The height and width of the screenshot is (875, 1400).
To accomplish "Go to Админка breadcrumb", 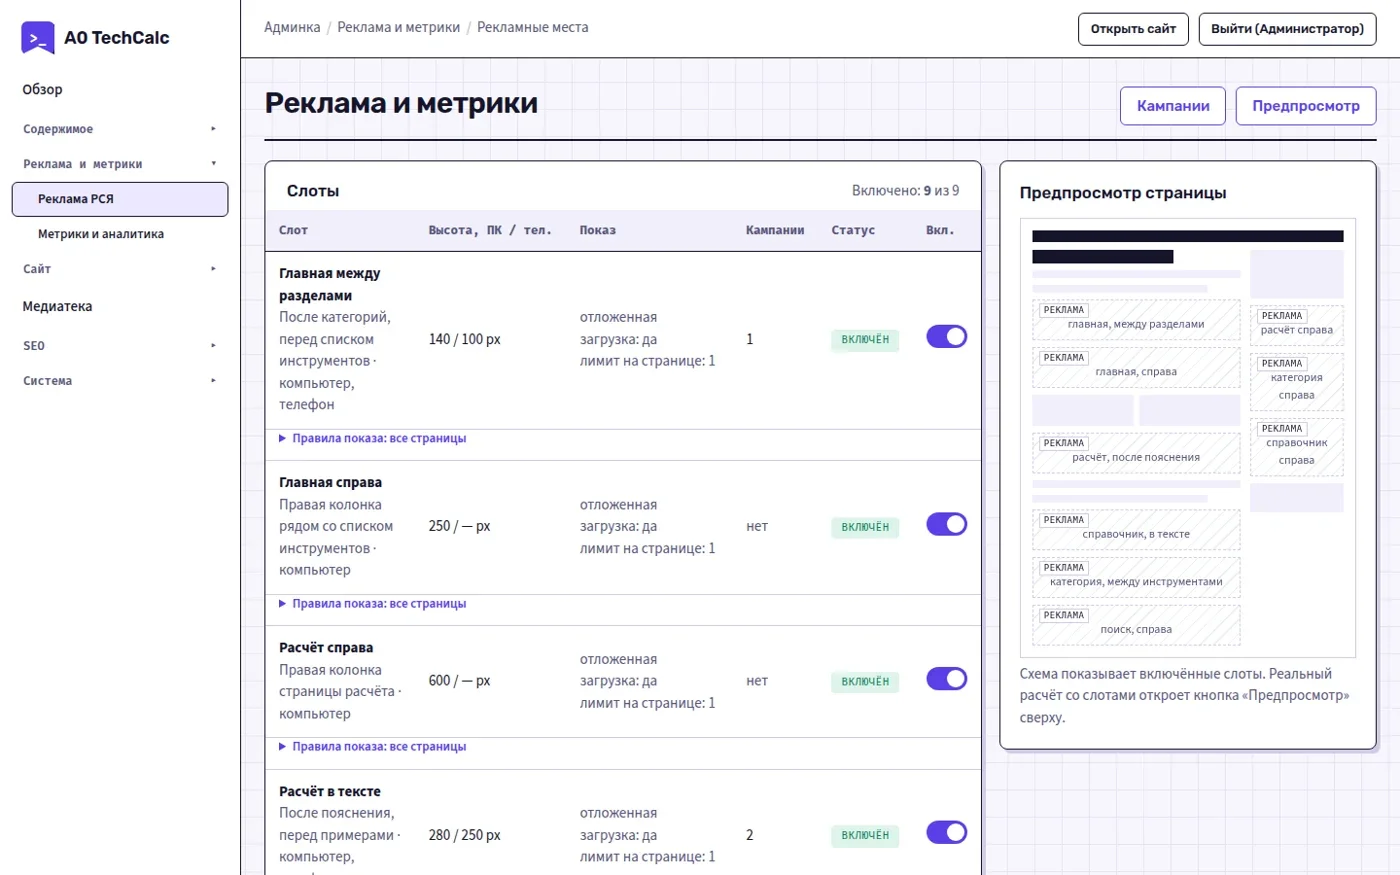I will pyautogui.click(x=292, y=27).
